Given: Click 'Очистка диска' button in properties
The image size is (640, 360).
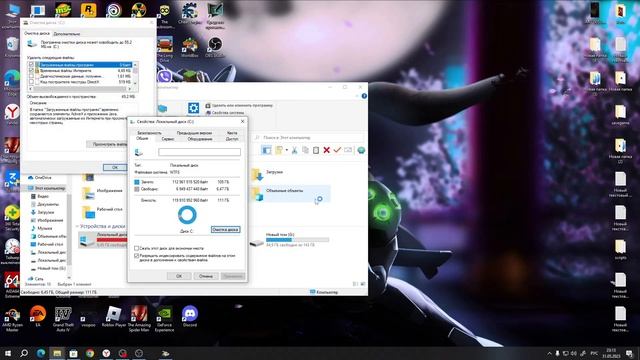Looking at the screenshot, I should point(225,229).
